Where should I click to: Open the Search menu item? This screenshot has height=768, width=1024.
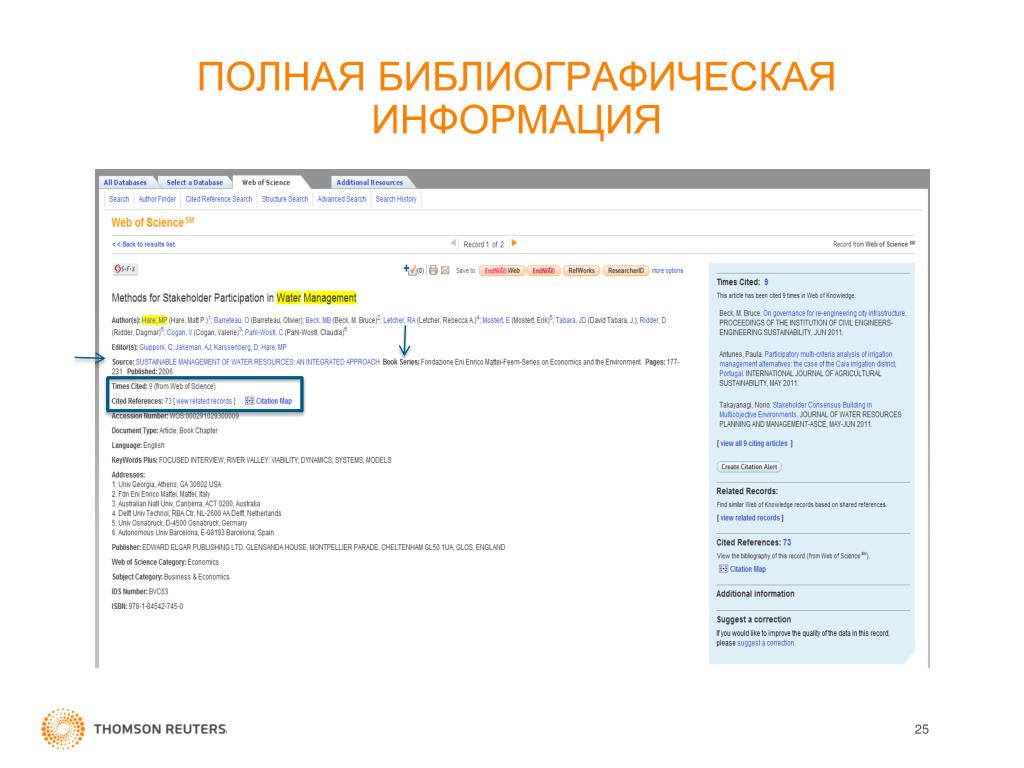tap(119, 199)
